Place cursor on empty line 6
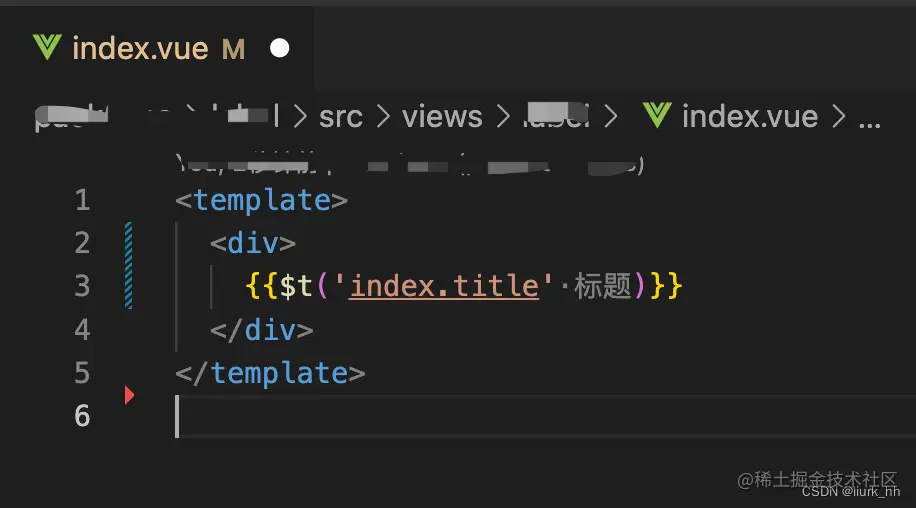 tap(400, 416)
